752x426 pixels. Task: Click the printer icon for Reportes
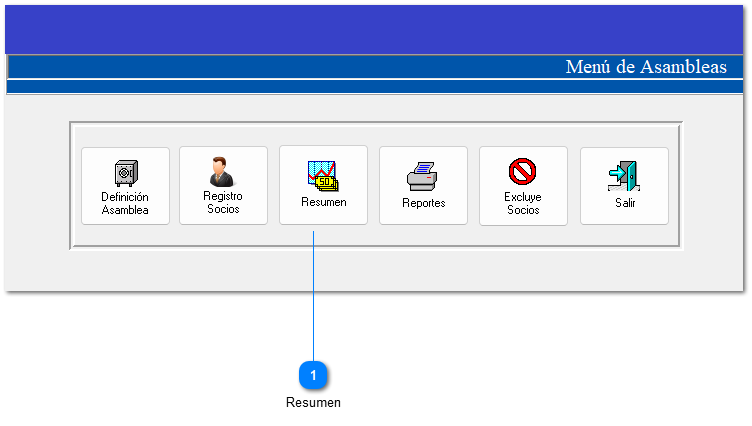click(x=423, y=177)
